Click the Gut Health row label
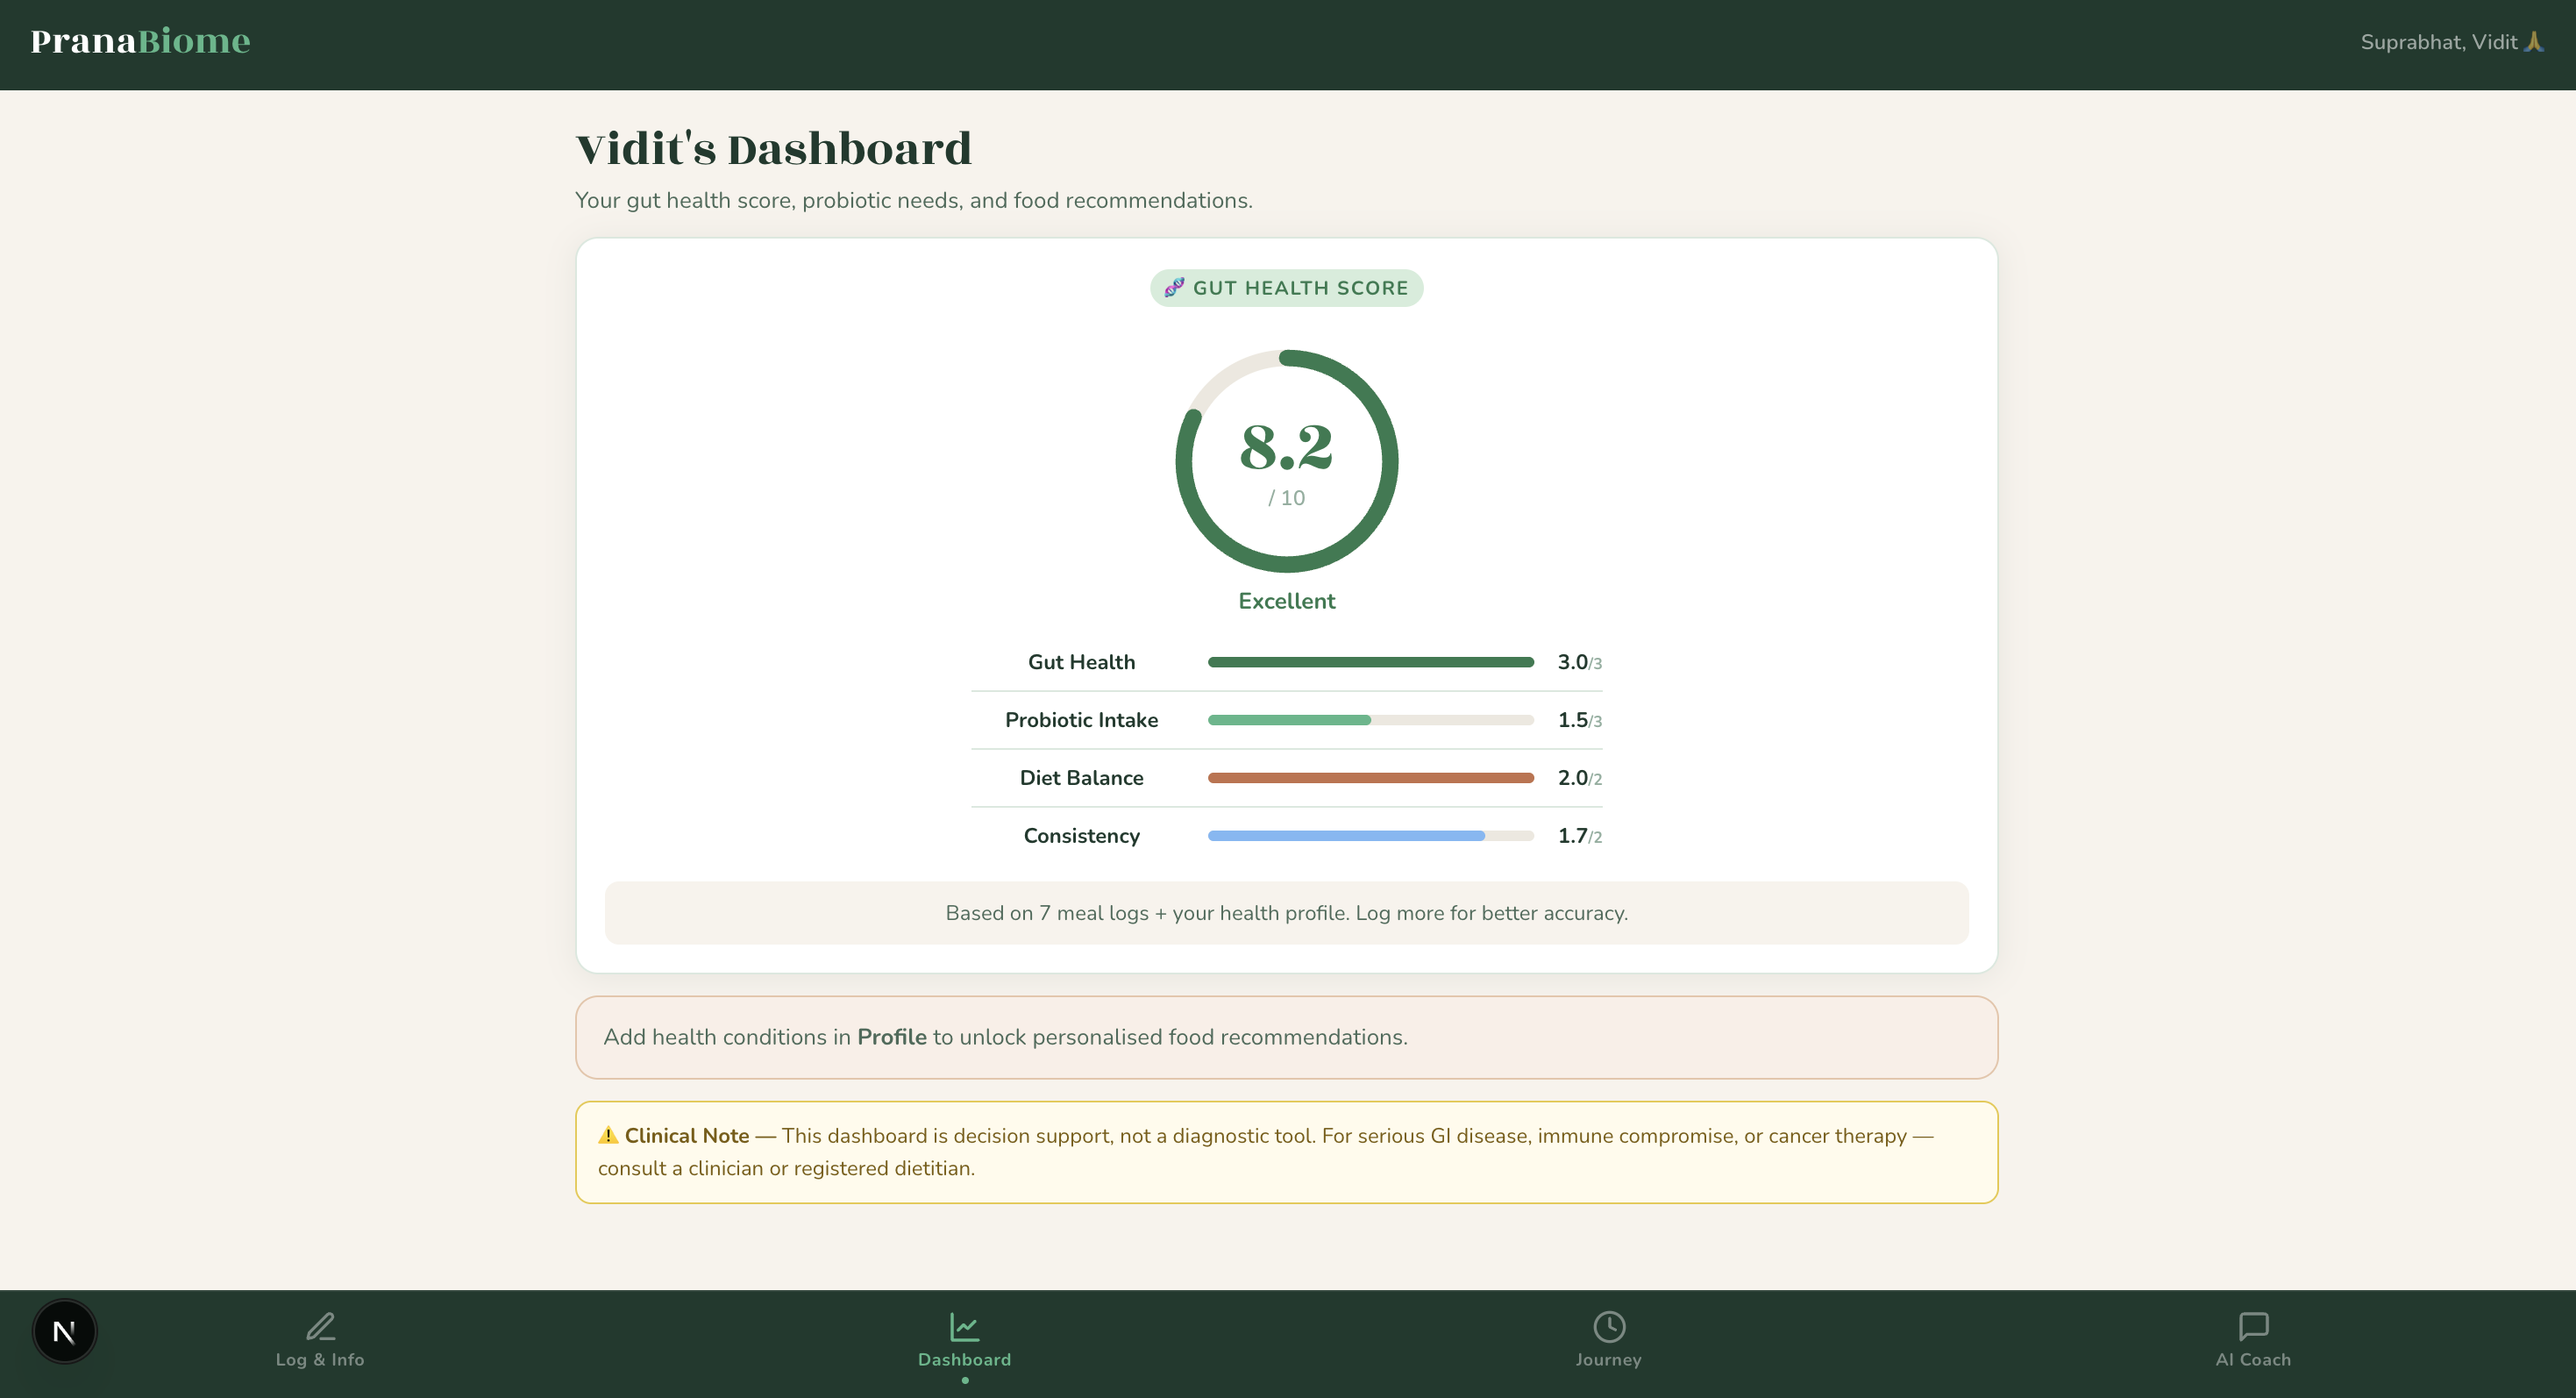 click(1081, 662)
